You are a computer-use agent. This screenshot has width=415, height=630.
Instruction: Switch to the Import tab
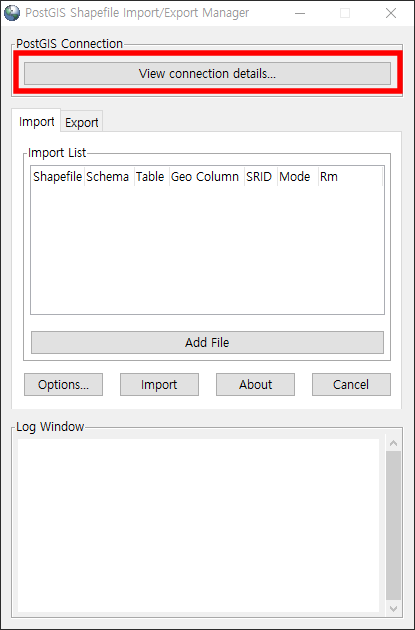coord(37,121)
